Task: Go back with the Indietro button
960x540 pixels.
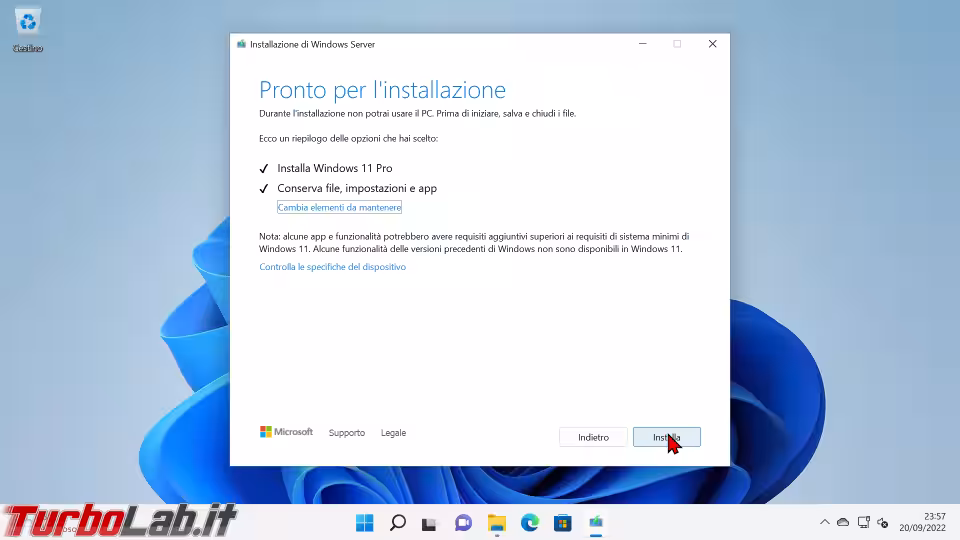Action: point(593,437)
